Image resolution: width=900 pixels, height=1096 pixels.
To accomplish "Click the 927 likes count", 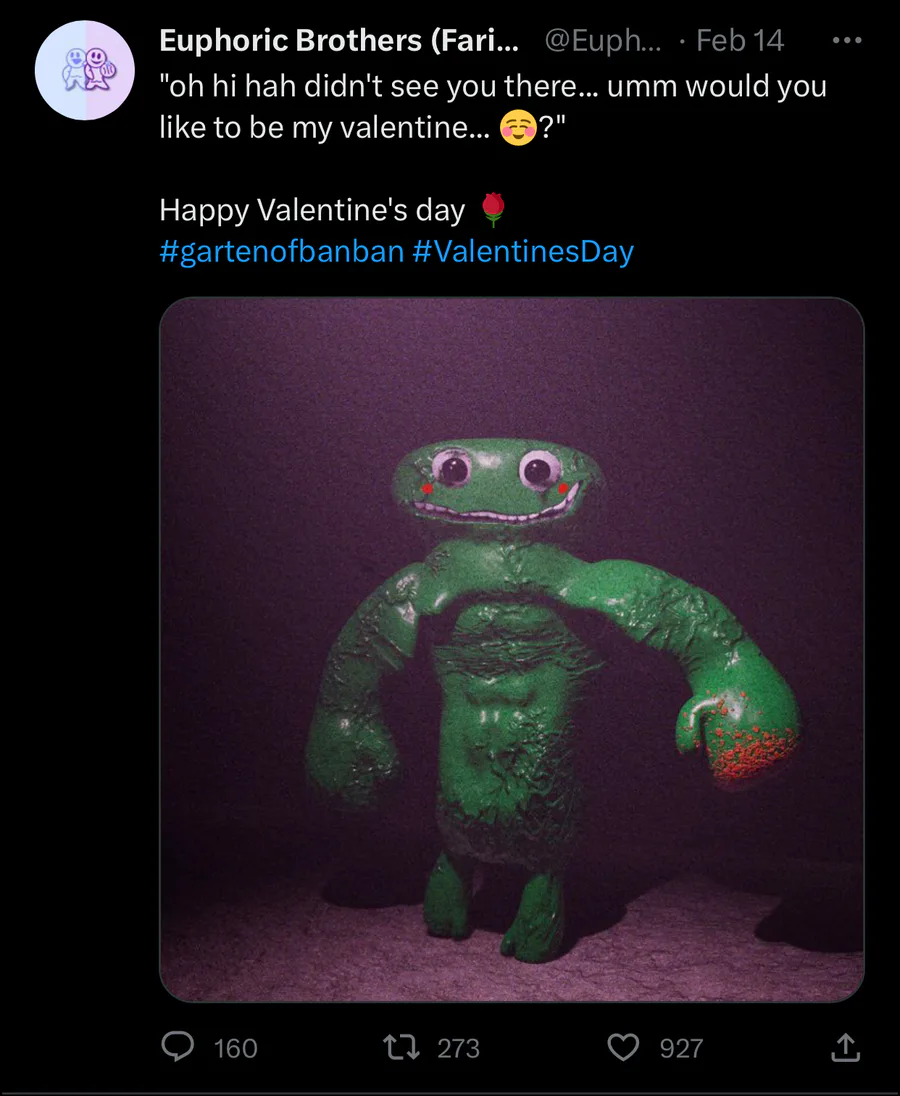I will tap(681, 1048).
